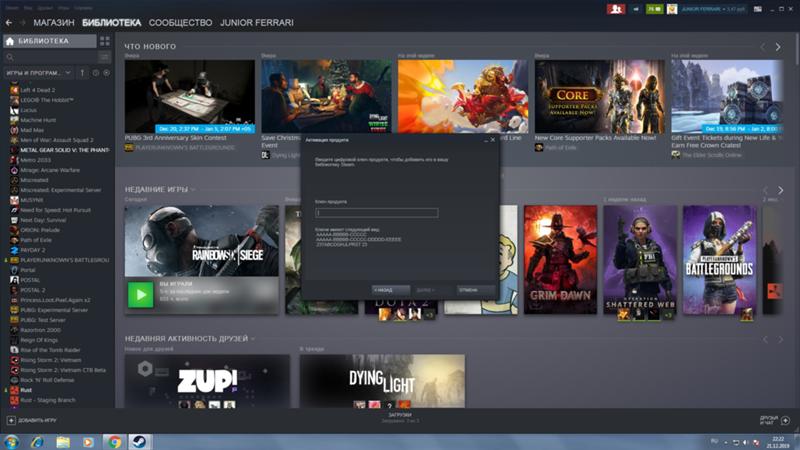The image size is (800, 450).
Task: Select Rust in the game list
Action: click(26, 390)
